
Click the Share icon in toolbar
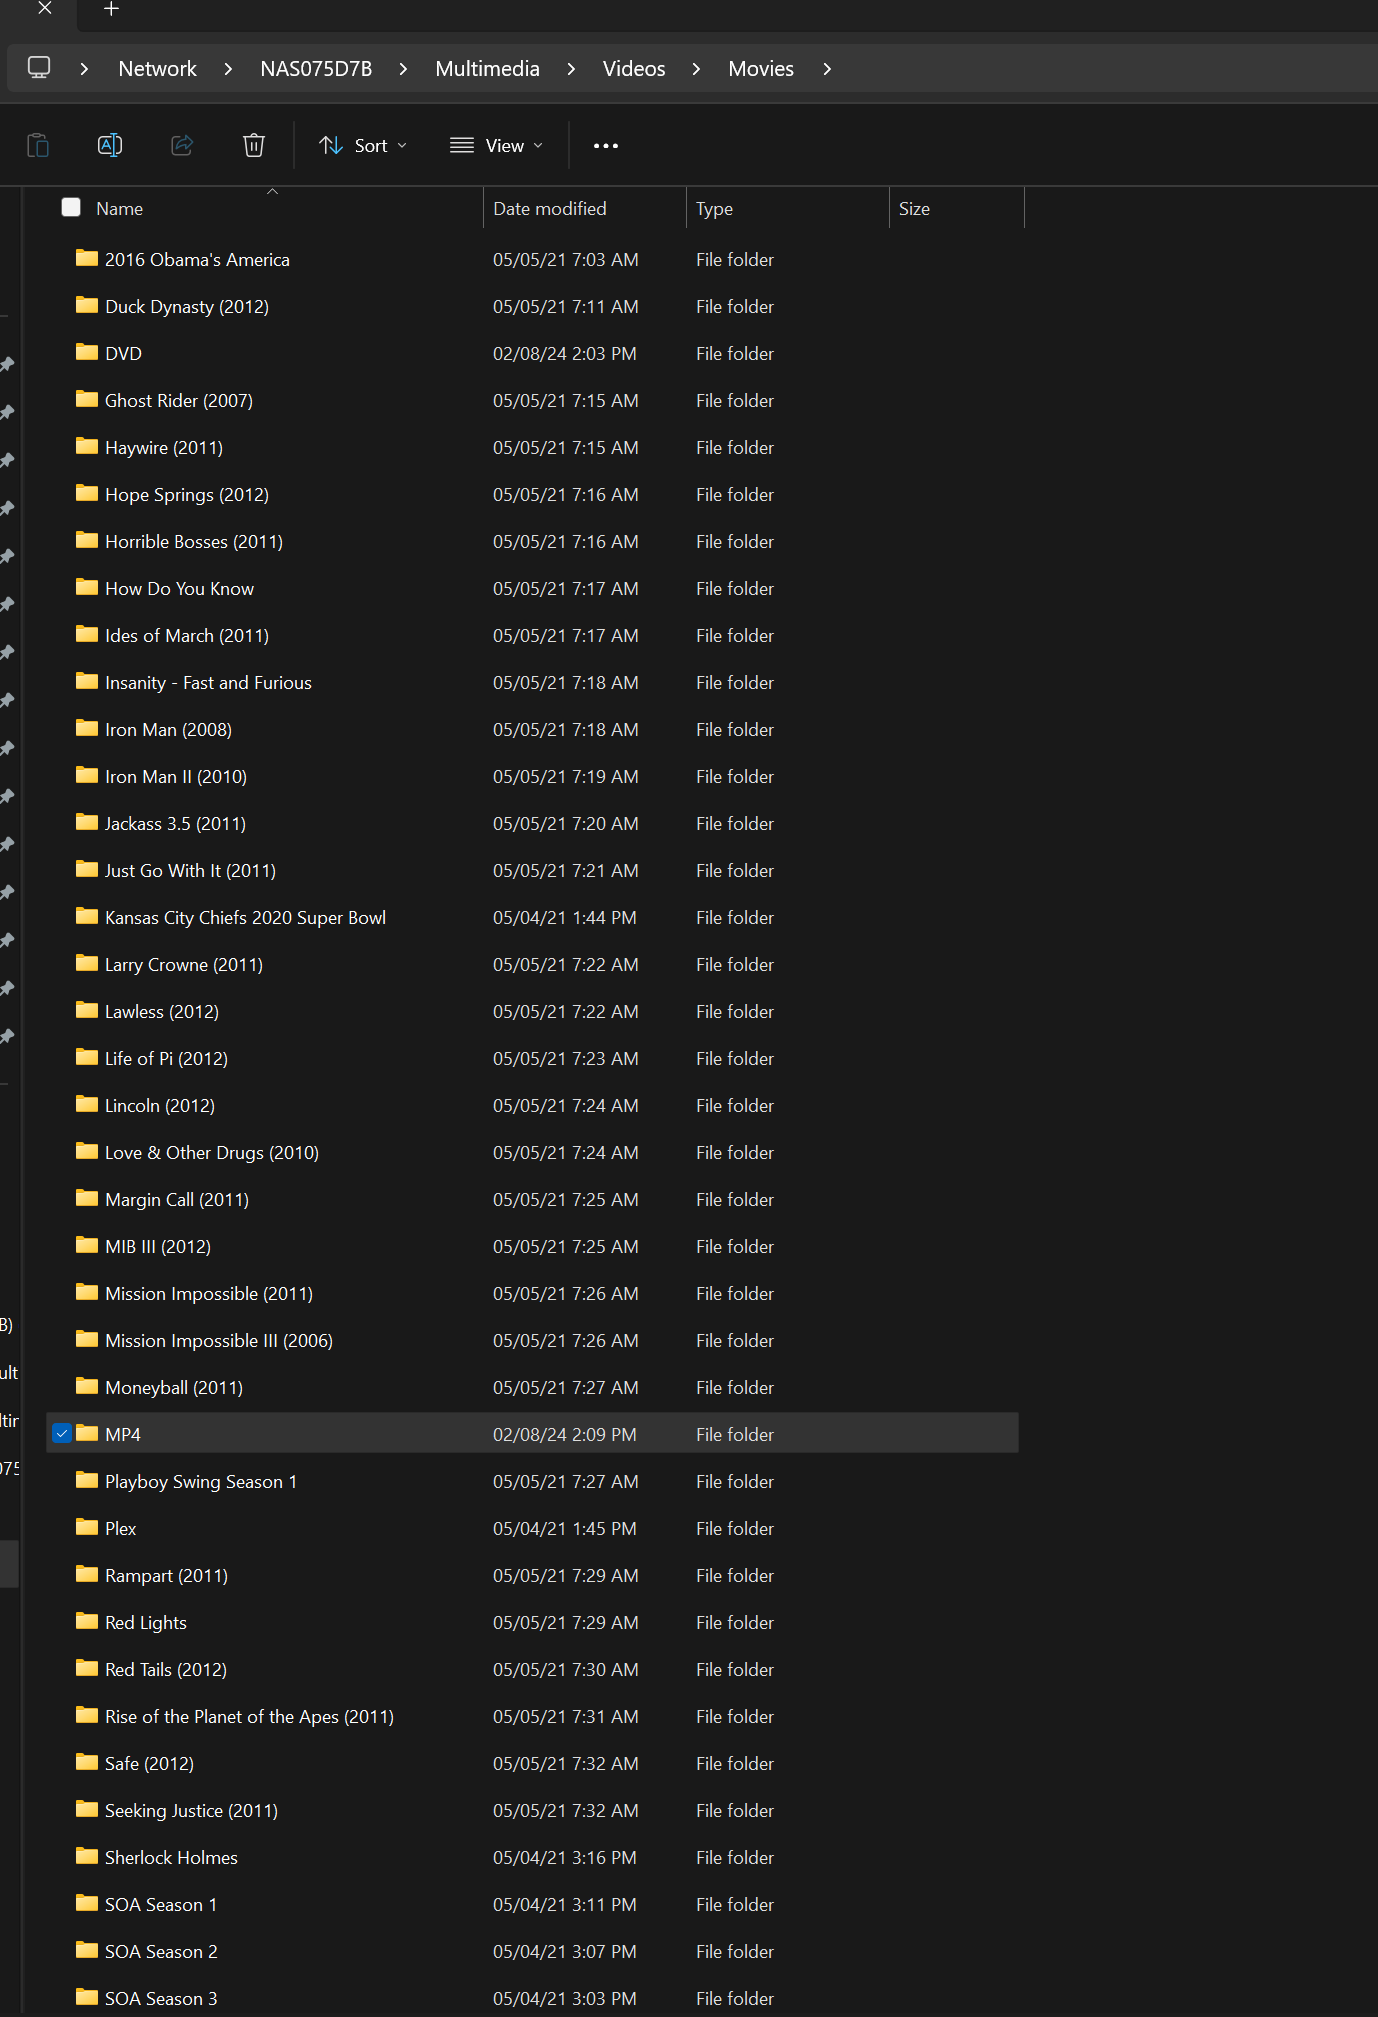[182, 146]
